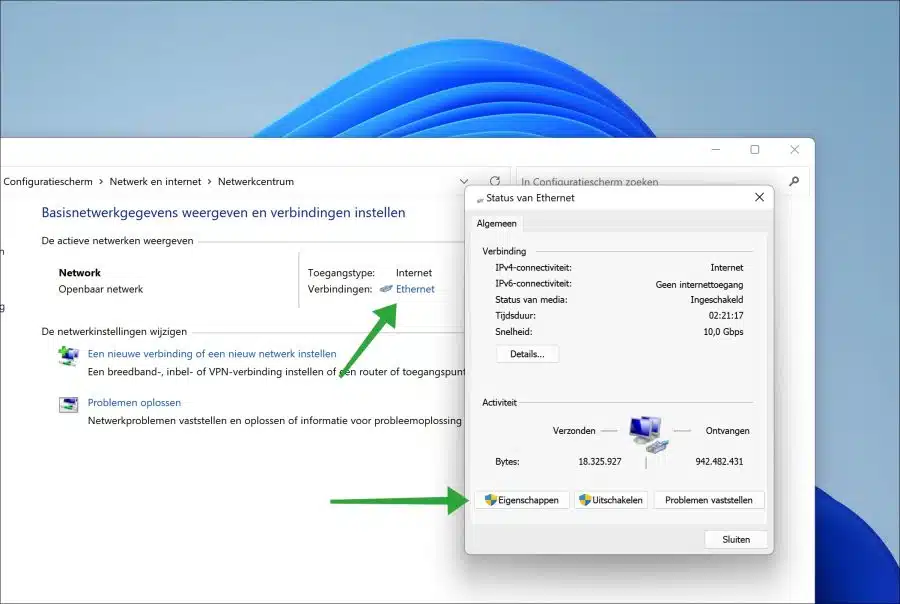Image resolution: width=900 pixels, height=604 pixels.
Task: Open 'Een nieuwe verbinding of een nieuw netwerk instellen'
Action: (212, 354)
